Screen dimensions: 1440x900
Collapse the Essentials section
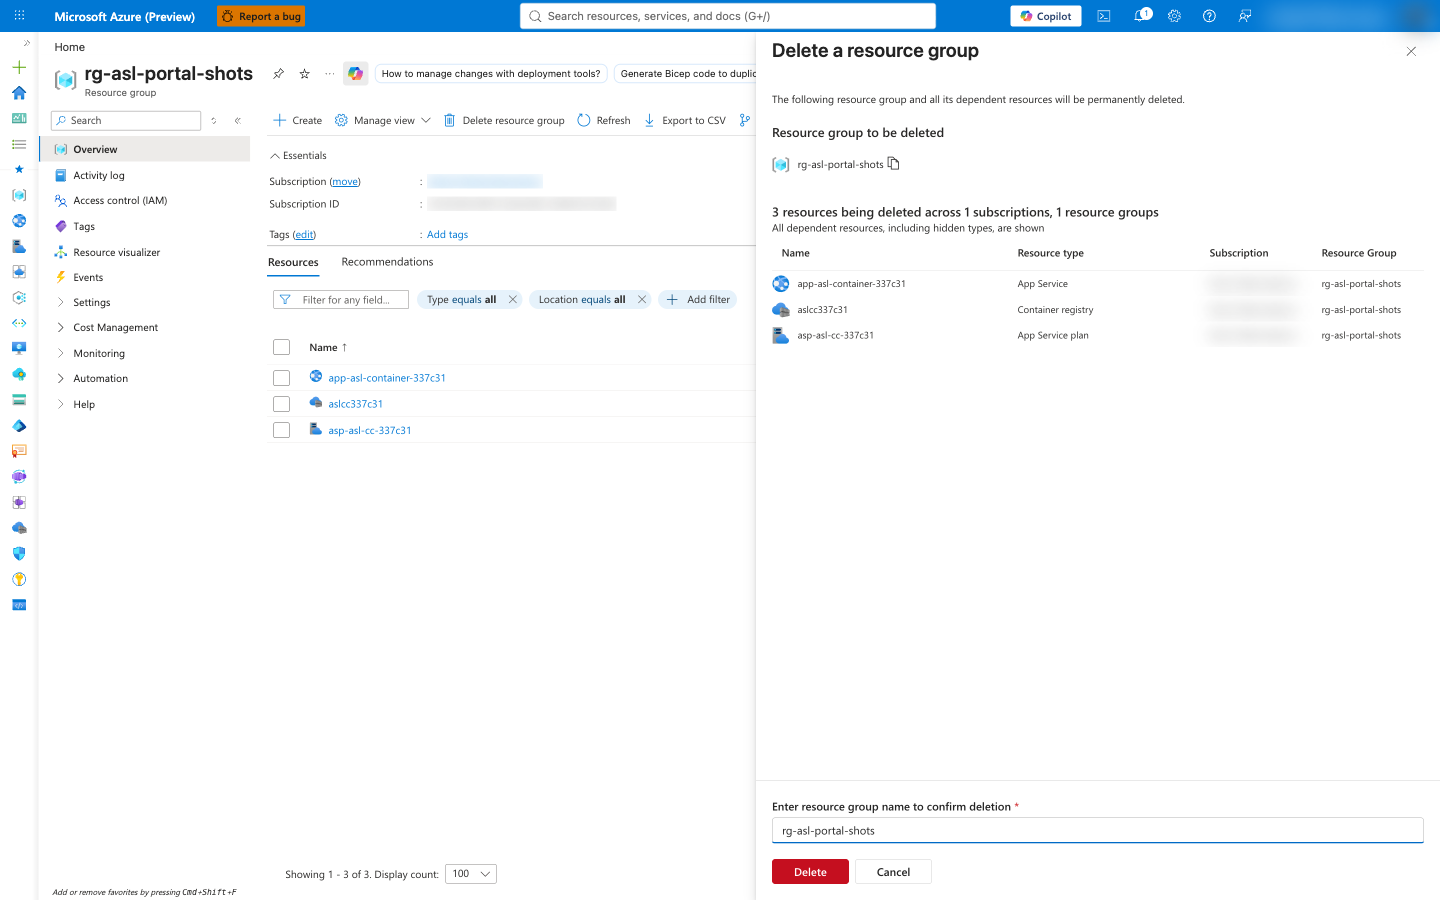tap(298, 156)
